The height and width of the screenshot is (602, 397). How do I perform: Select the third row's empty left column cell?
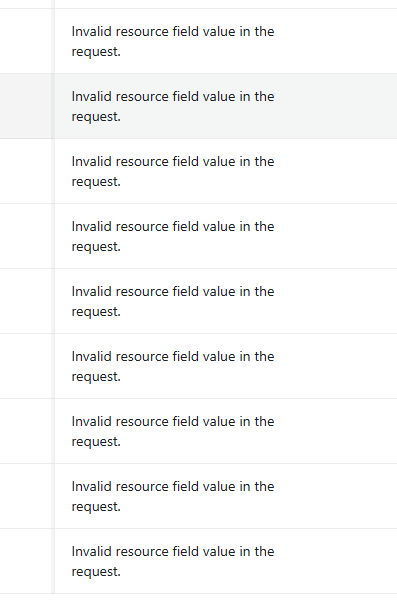point(26,171)
